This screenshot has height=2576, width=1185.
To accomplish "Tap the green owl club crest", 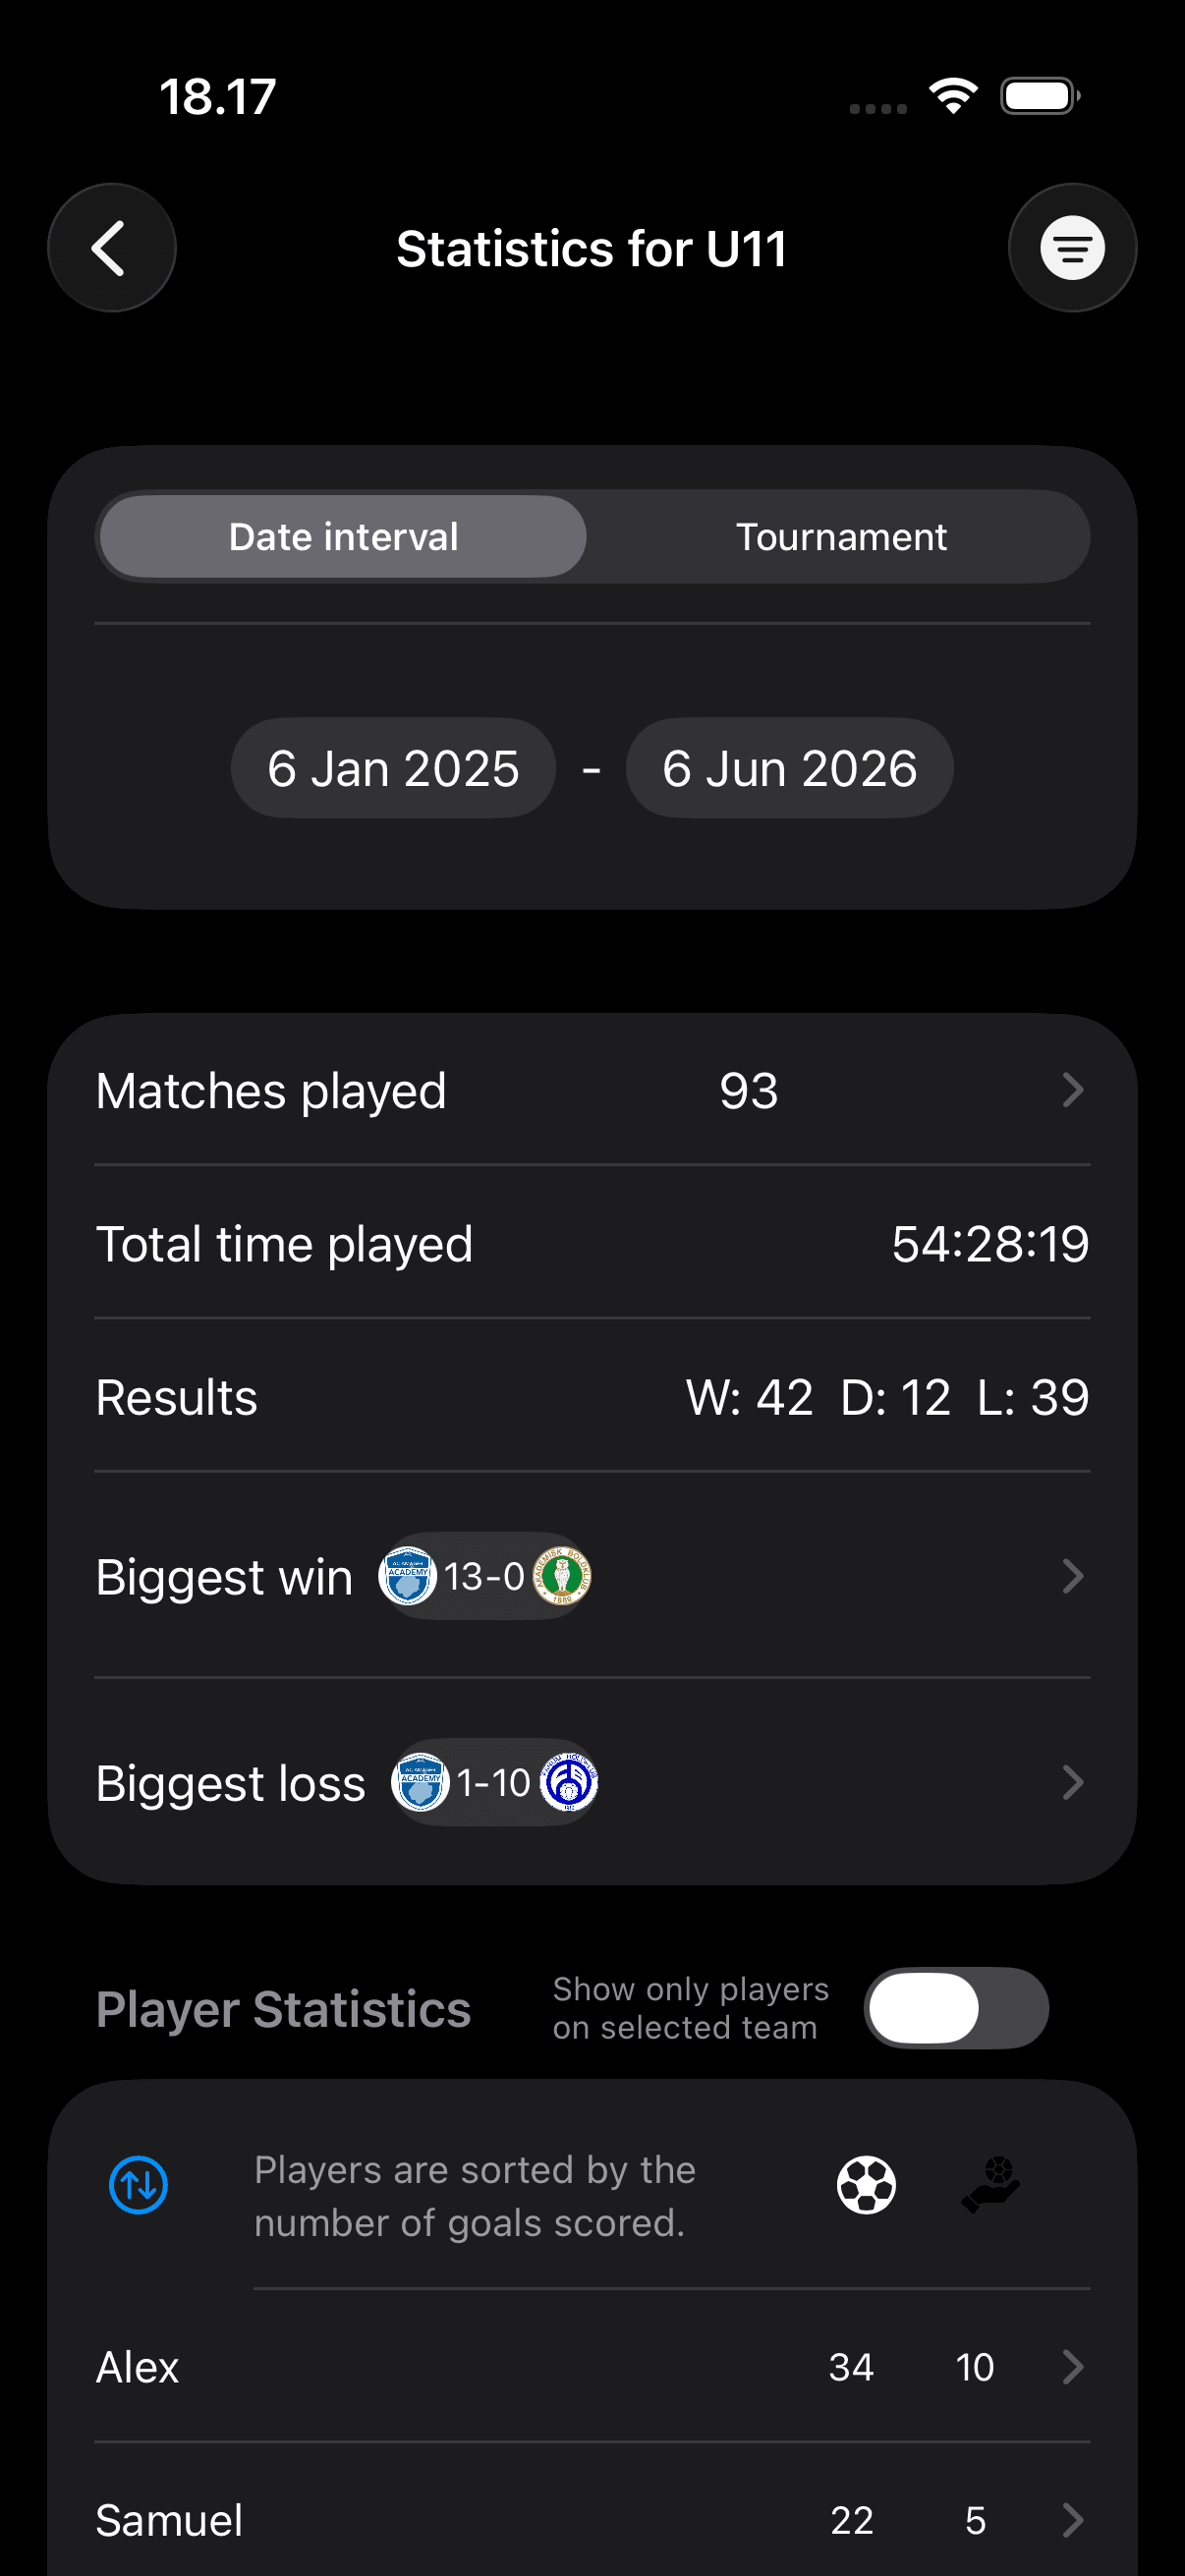I will (562, 1576).
